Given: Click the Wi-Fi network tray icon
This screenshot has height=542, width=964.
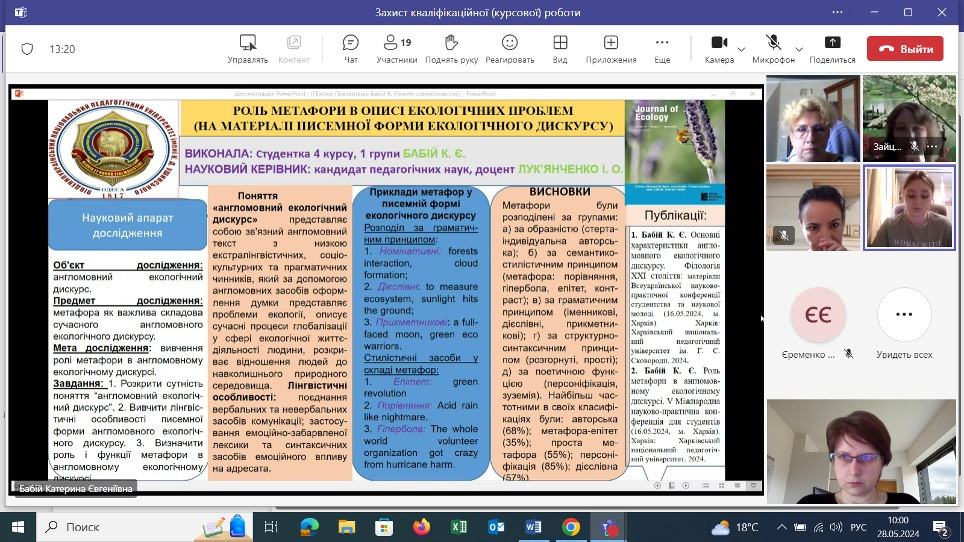Looking at the screenshot, I should pyautogui.click(x=818, y=527).
